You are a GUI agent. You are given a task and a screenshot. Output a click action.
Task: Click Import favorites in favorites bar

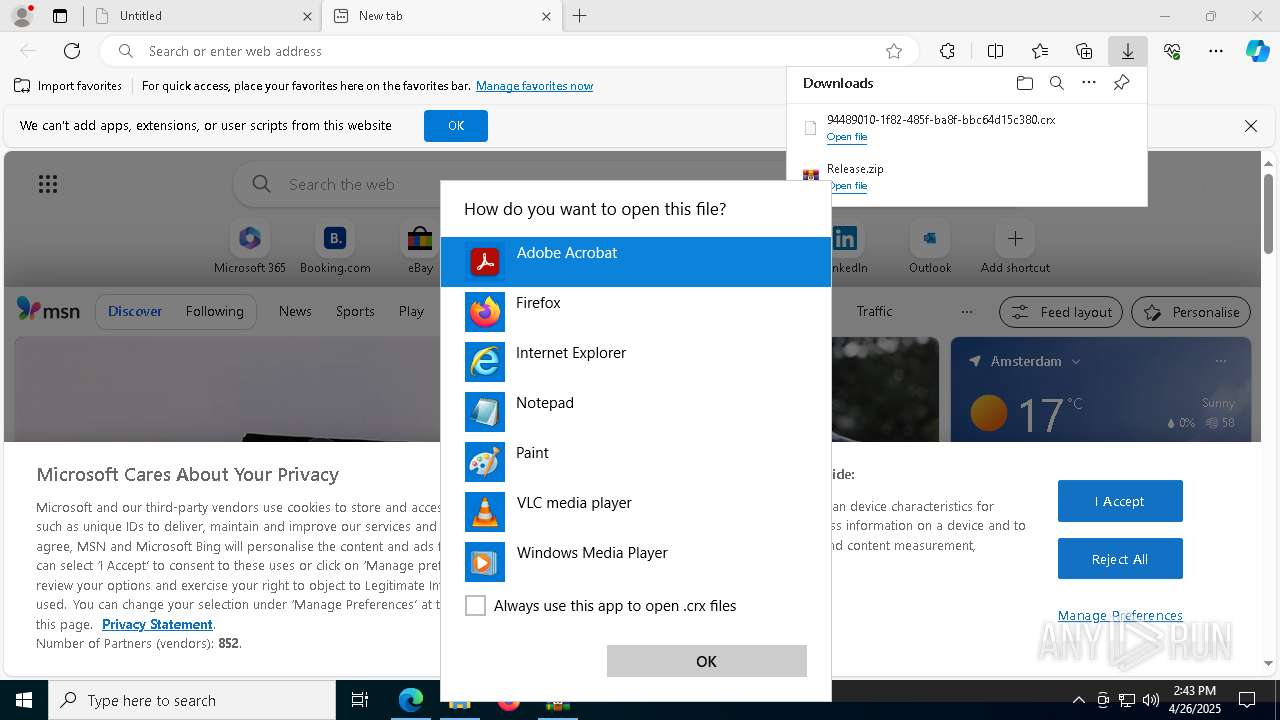pyautogui.click(x=68, y=86)
